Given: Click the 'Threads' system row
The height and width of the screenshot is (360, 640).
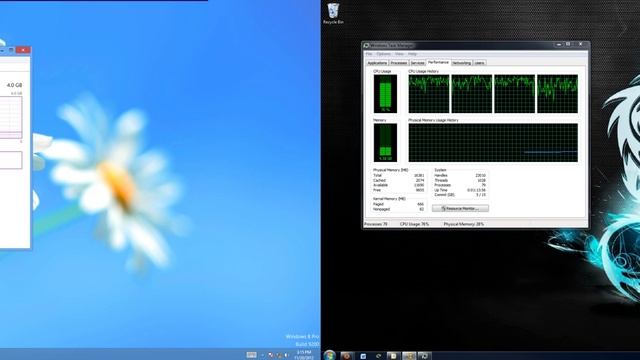Looking at the screenshot, I should tap(460, 180).
